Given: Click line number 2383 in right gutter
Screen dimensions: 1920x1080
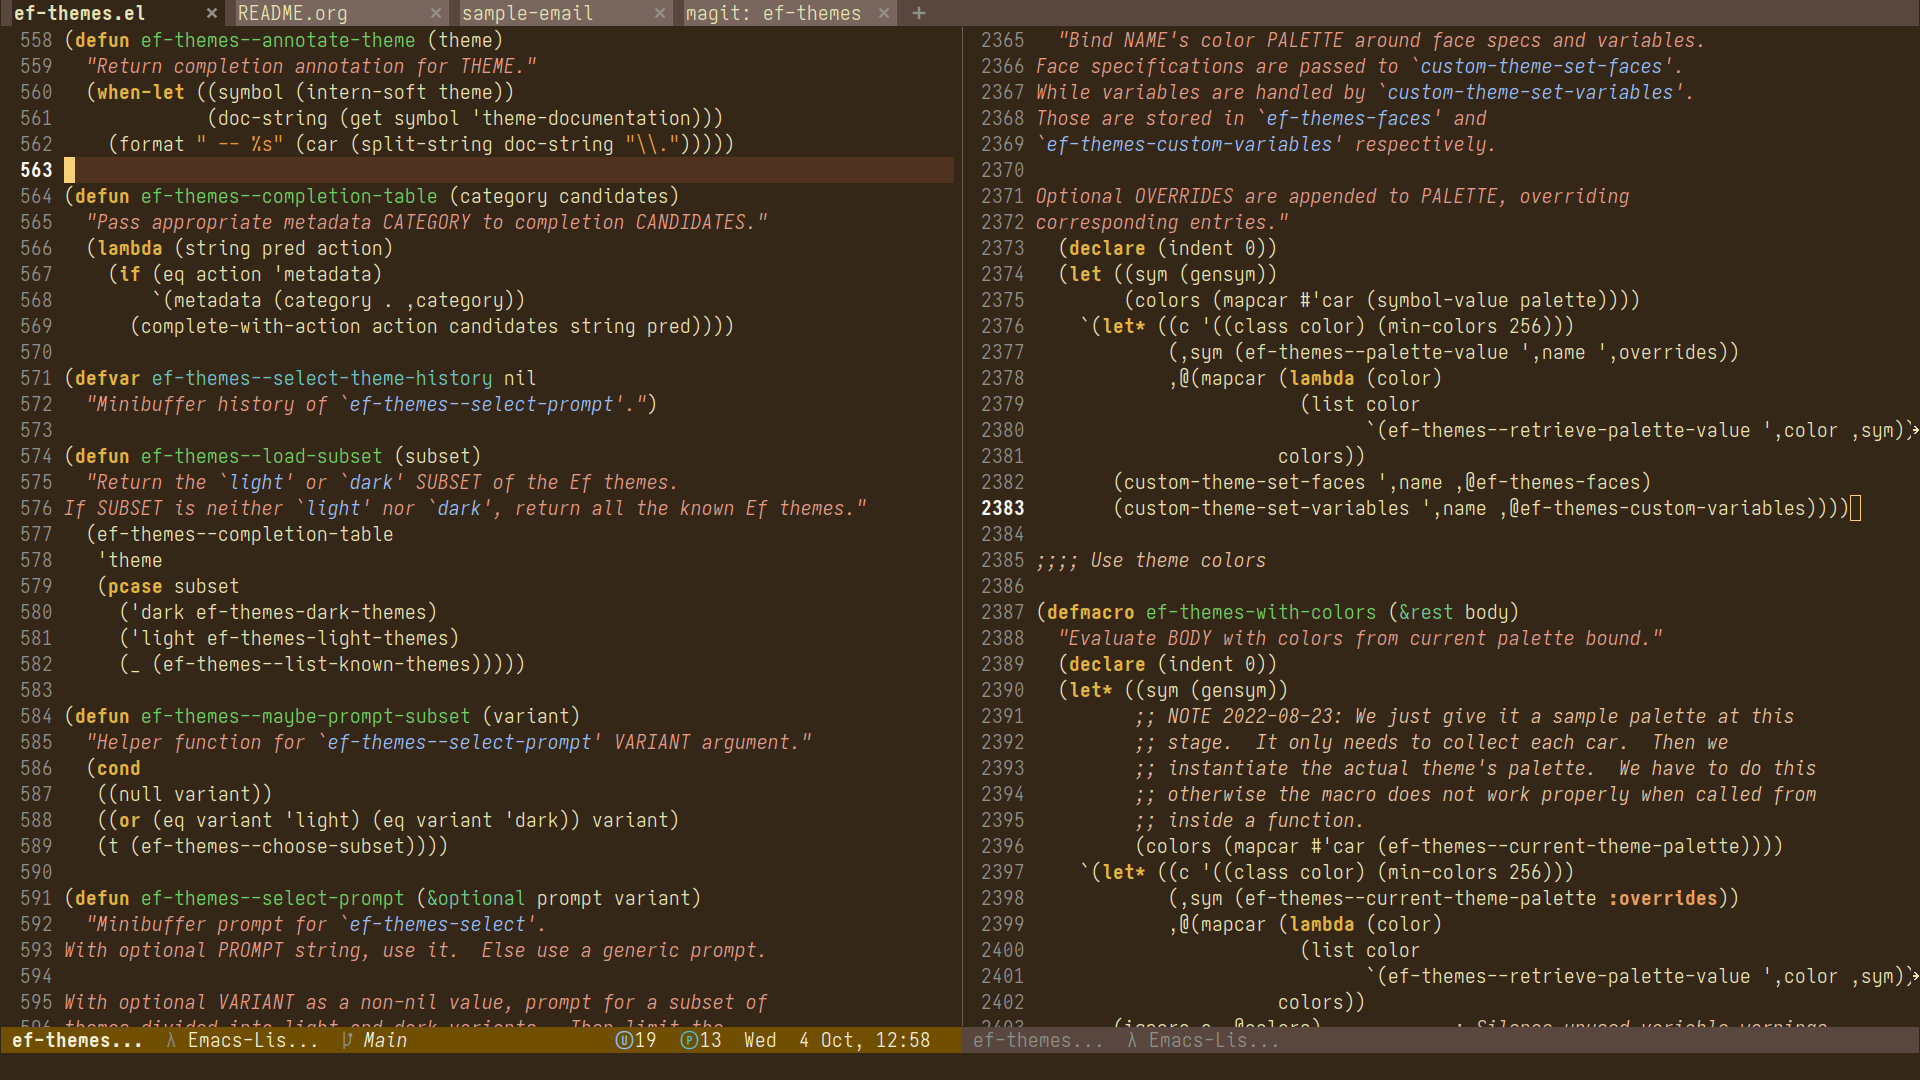Looking at the screenshot, I should click(x=1003, y=508).
